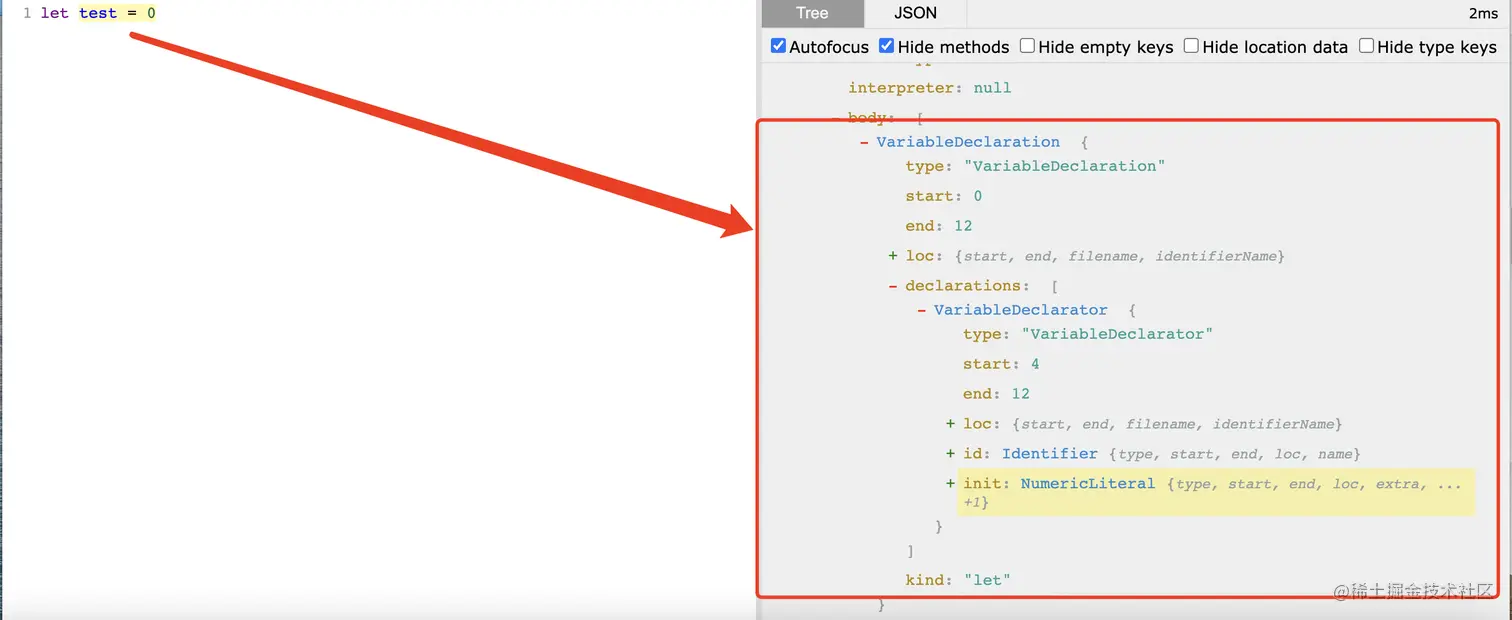Click the VariableDeclarator node name

(1021, 310)
